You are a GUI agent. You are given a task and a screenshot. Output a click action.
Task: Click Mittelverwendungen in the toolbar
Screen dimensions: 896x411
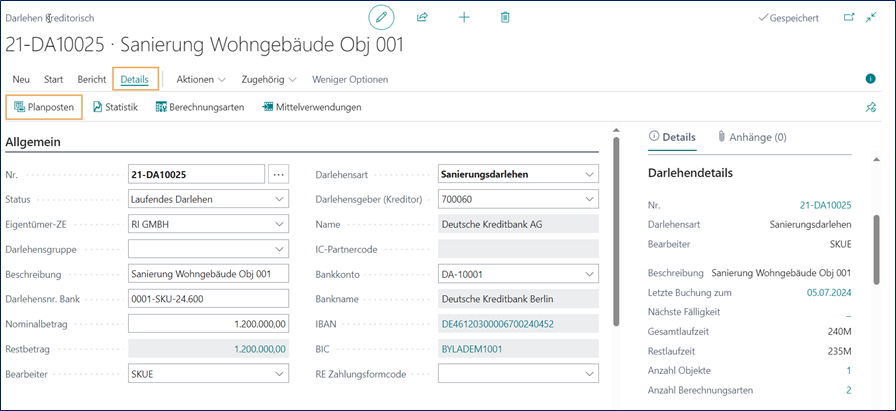(311, 107)
